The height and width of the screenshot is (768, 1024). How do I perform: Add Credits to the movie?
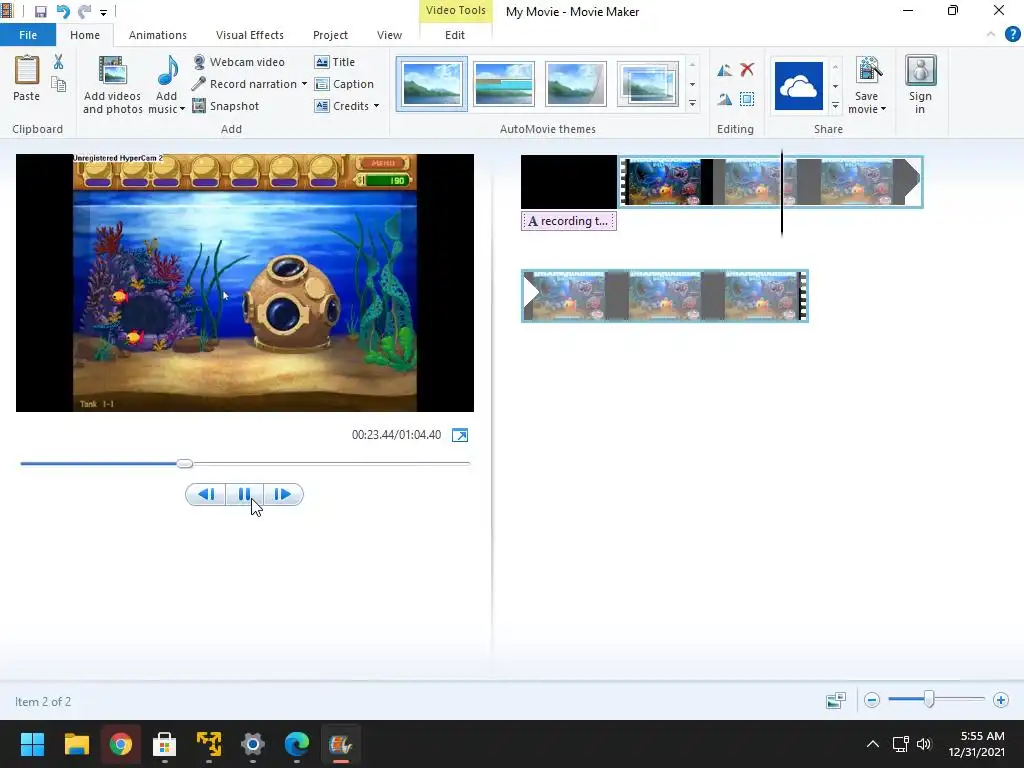tap(342, 106)
